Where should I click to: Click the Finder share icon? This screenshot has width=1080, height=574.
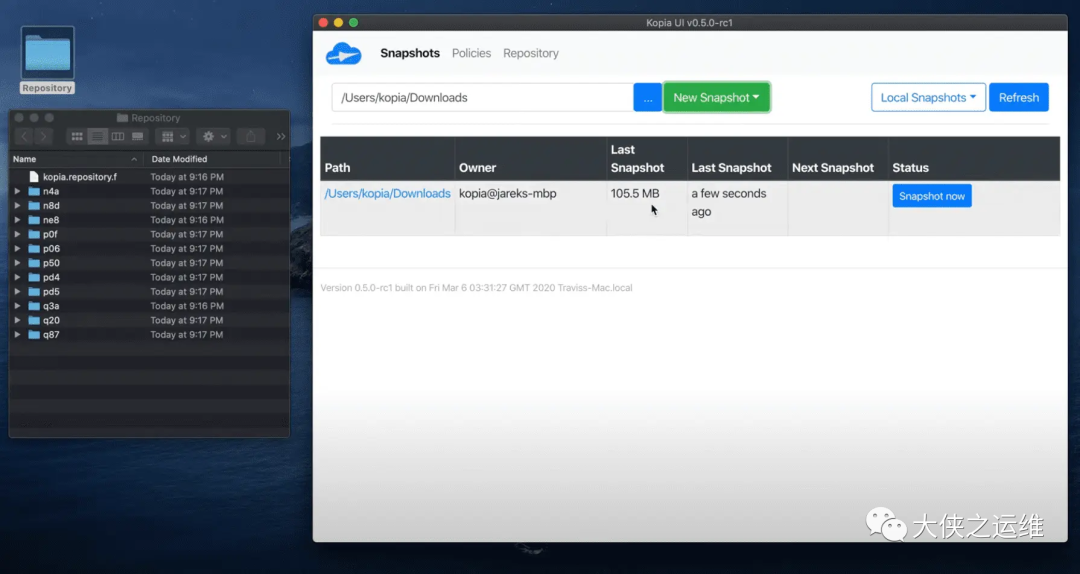pos(251,136)
